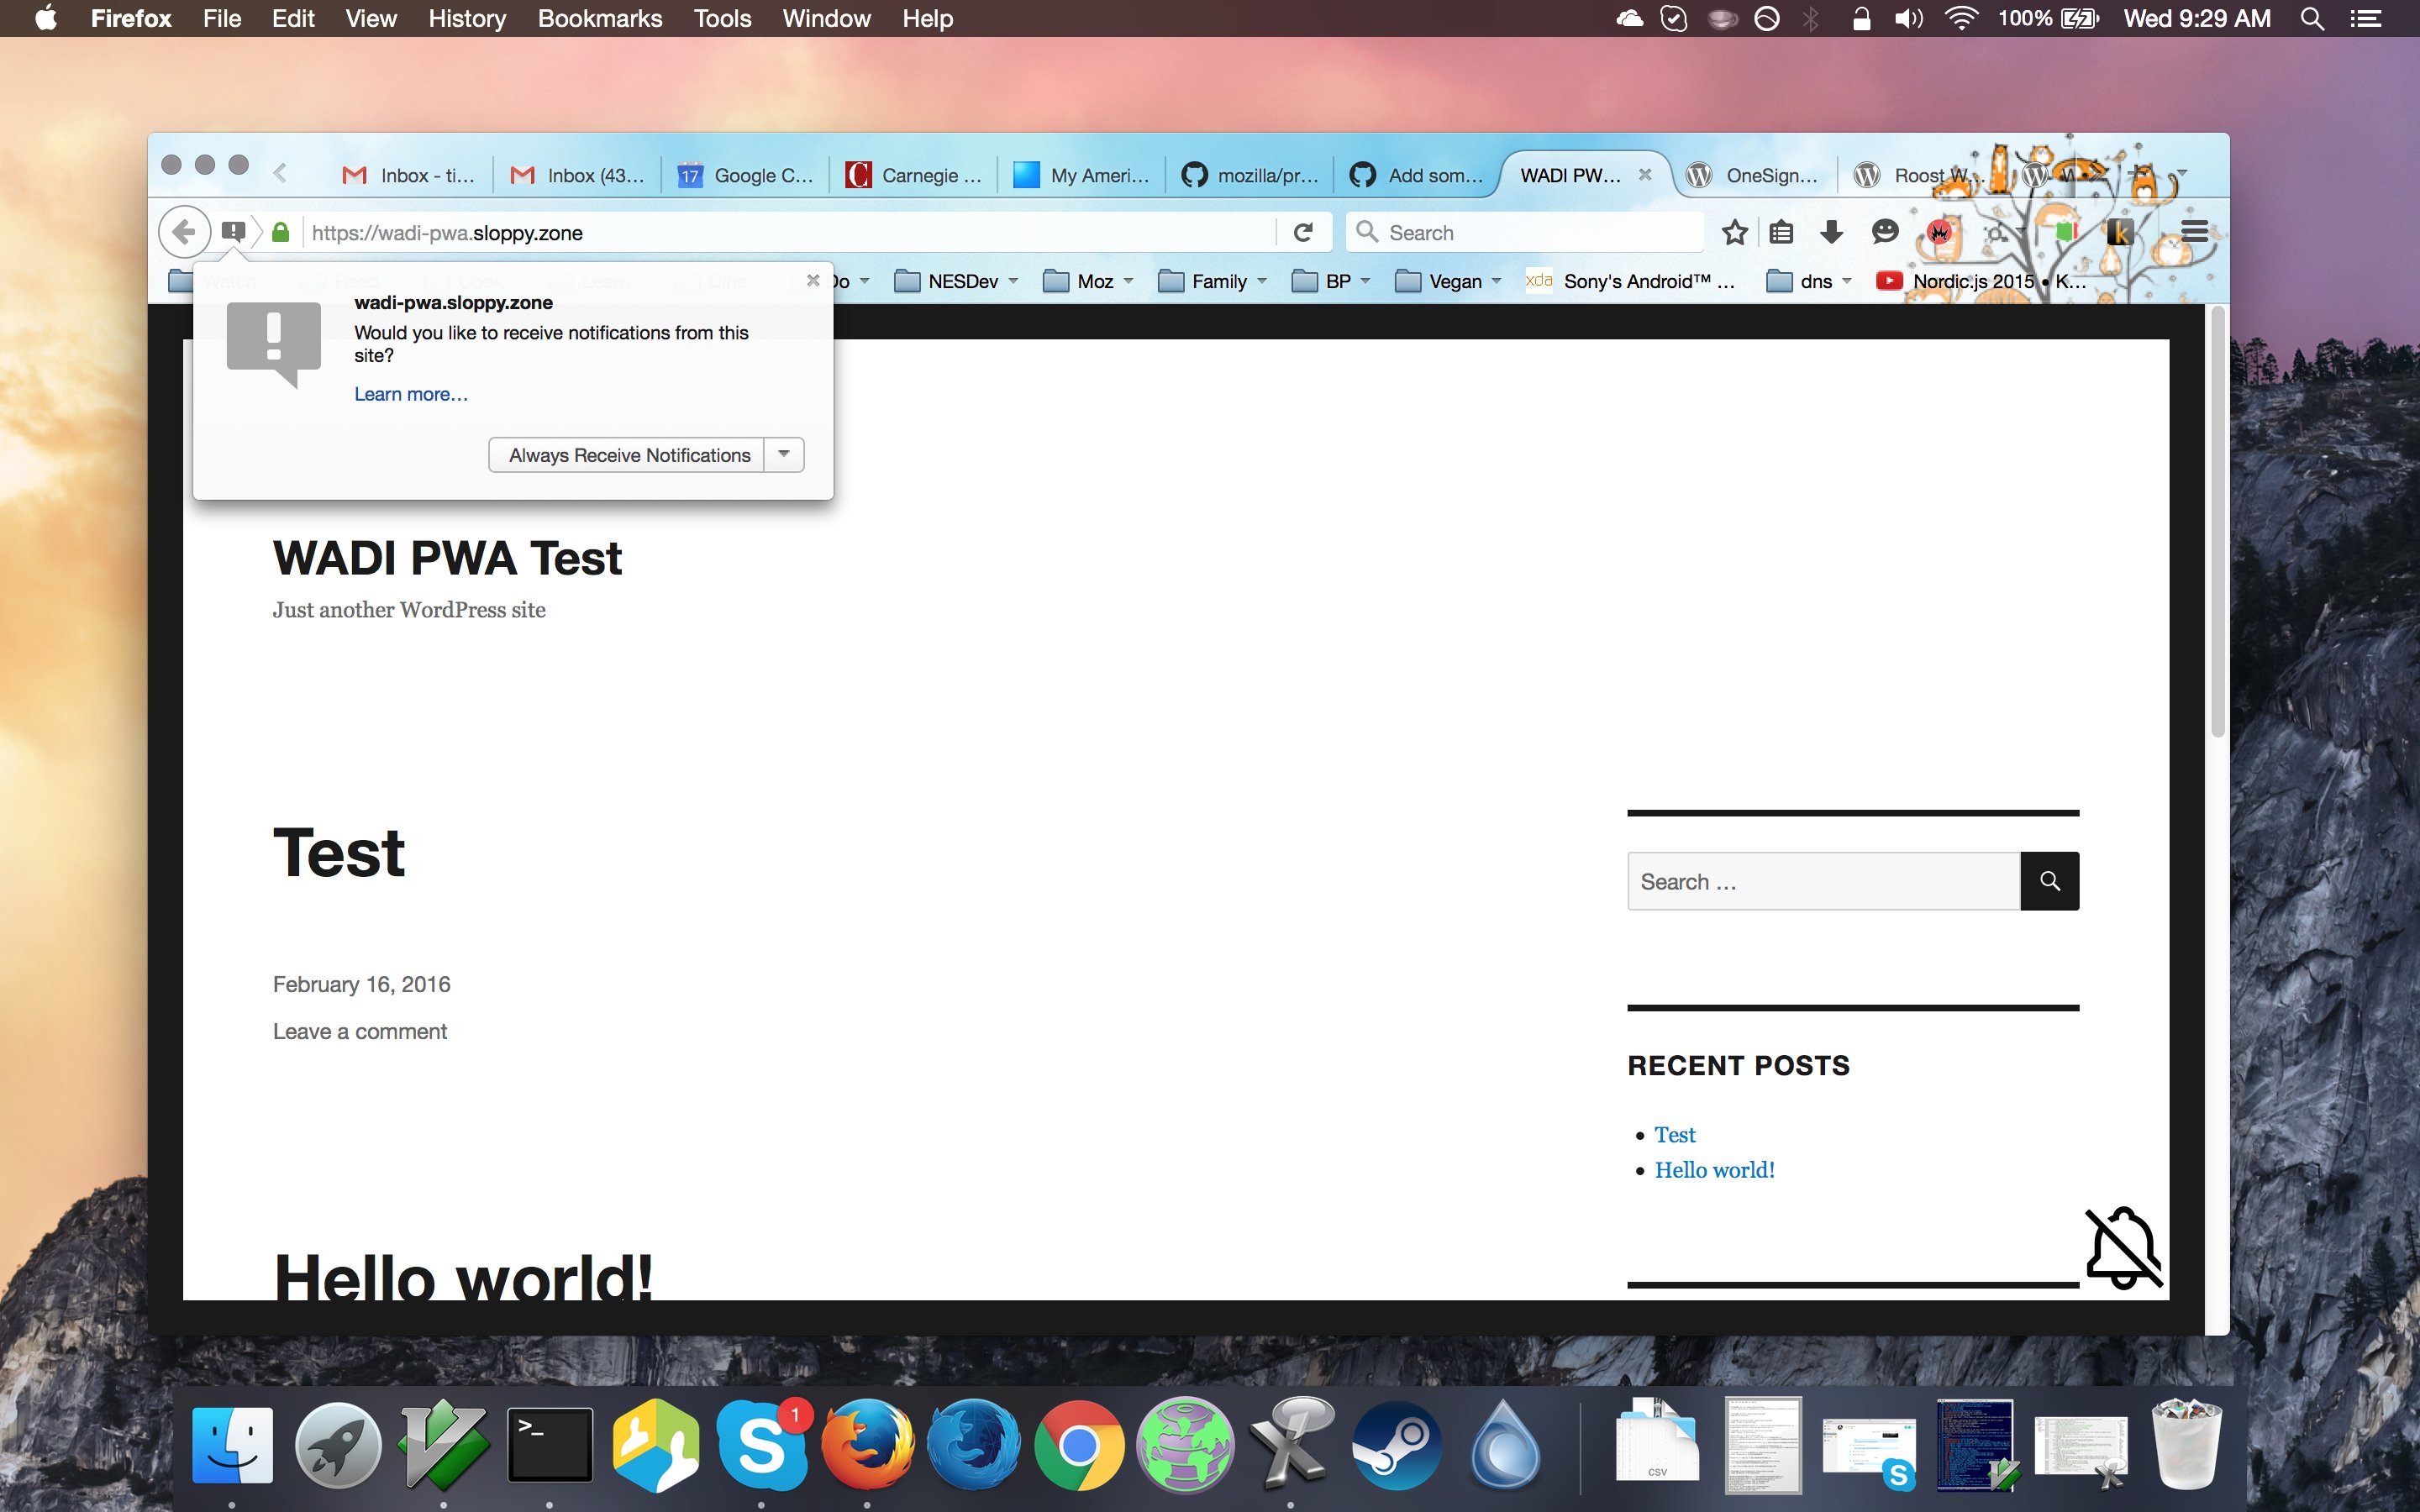Focus the WordPress sidebar Search field
The image size is (2420, 1512).
pos(1824,881)
